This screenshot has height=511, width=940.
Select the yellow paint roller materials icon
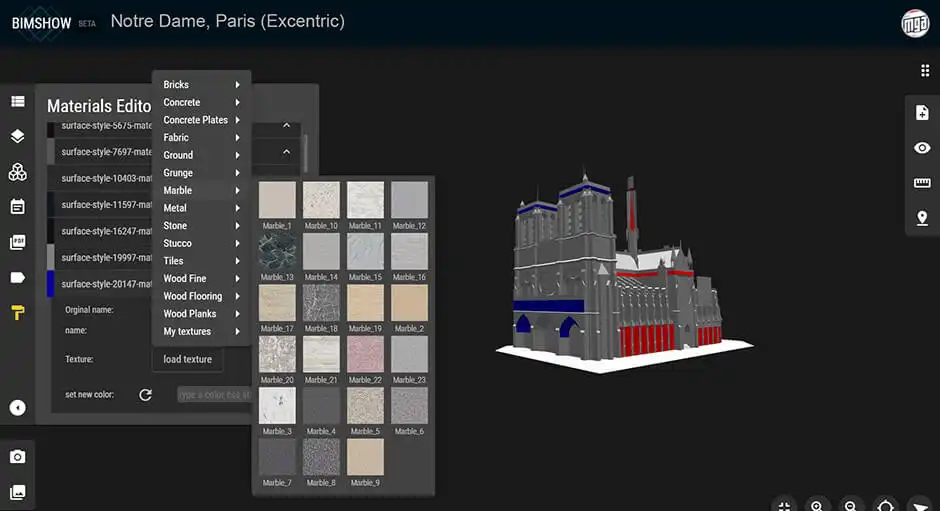(17, 312)
